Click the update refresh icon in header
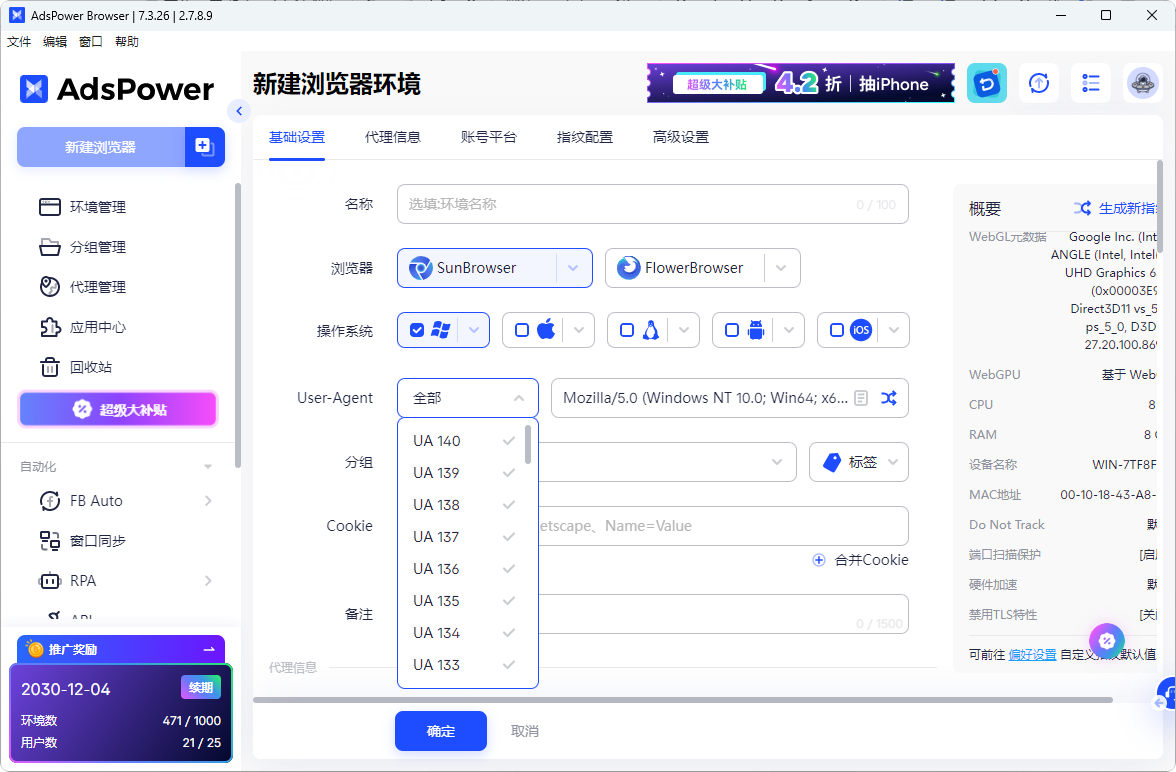The image size is (1176, 772). pyautogui.click(x=1039, y=83)
